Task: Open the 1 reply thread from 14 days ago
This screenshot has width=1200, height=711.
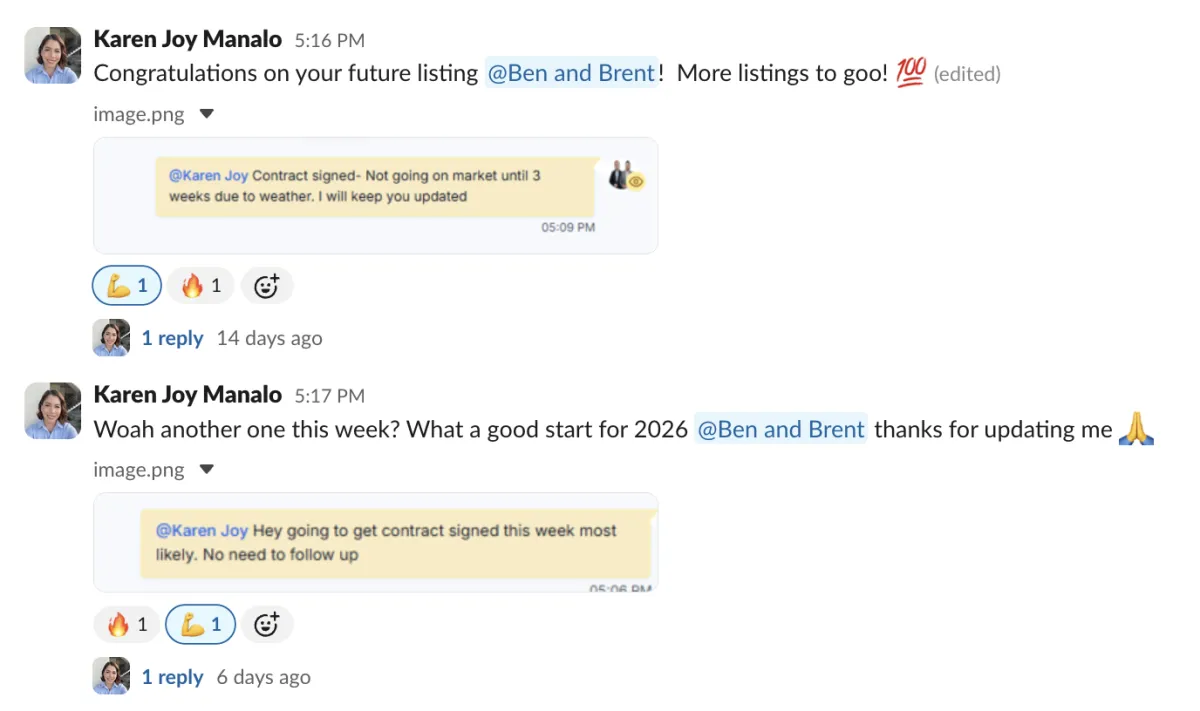Action: 172,338
